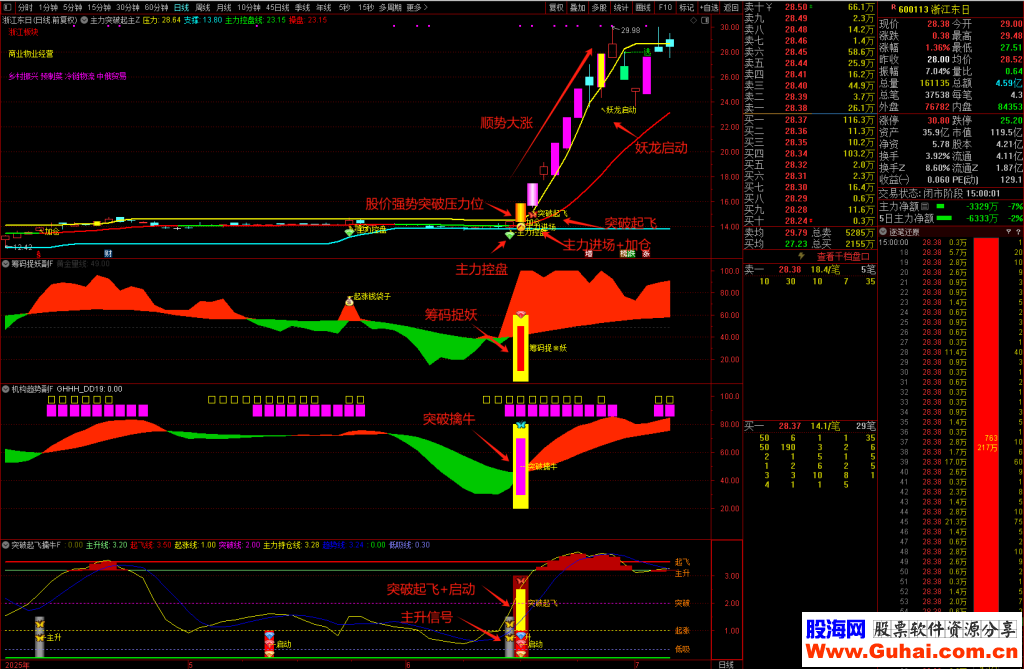Screen dimensions: 1024x669
Task: Click the 统计 statistics button
Action: [621, 7]
